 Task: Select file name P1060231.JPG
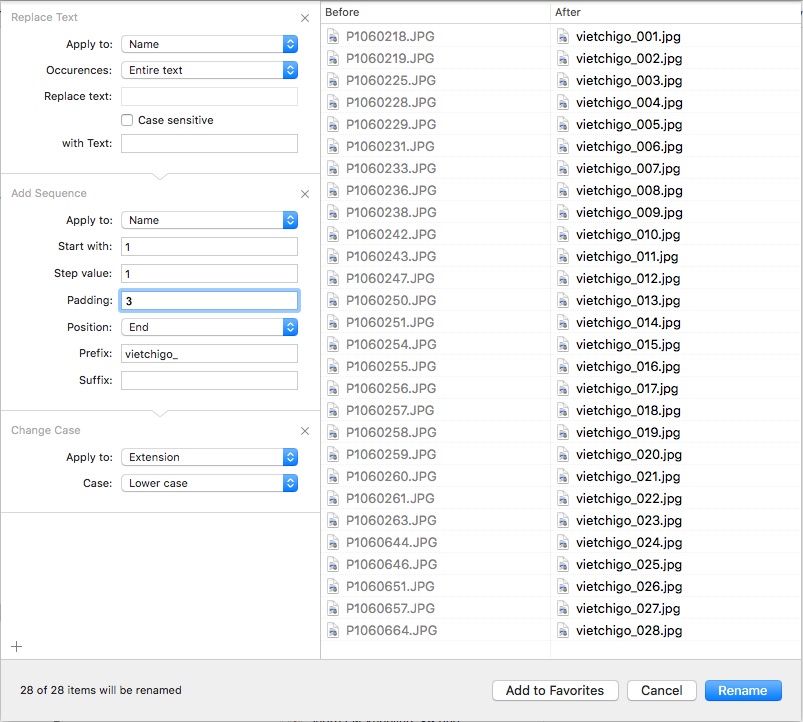390,146
